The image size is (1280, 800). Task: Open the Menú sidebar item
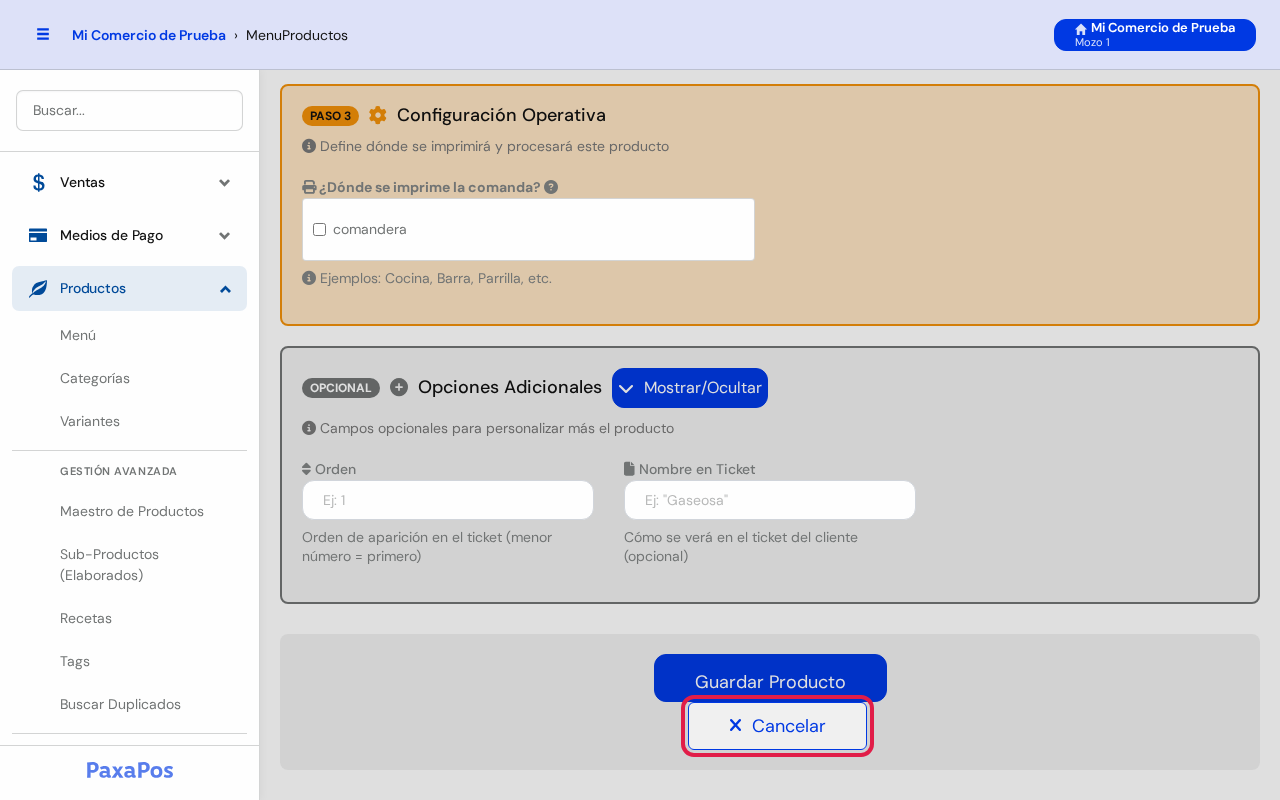78,335
